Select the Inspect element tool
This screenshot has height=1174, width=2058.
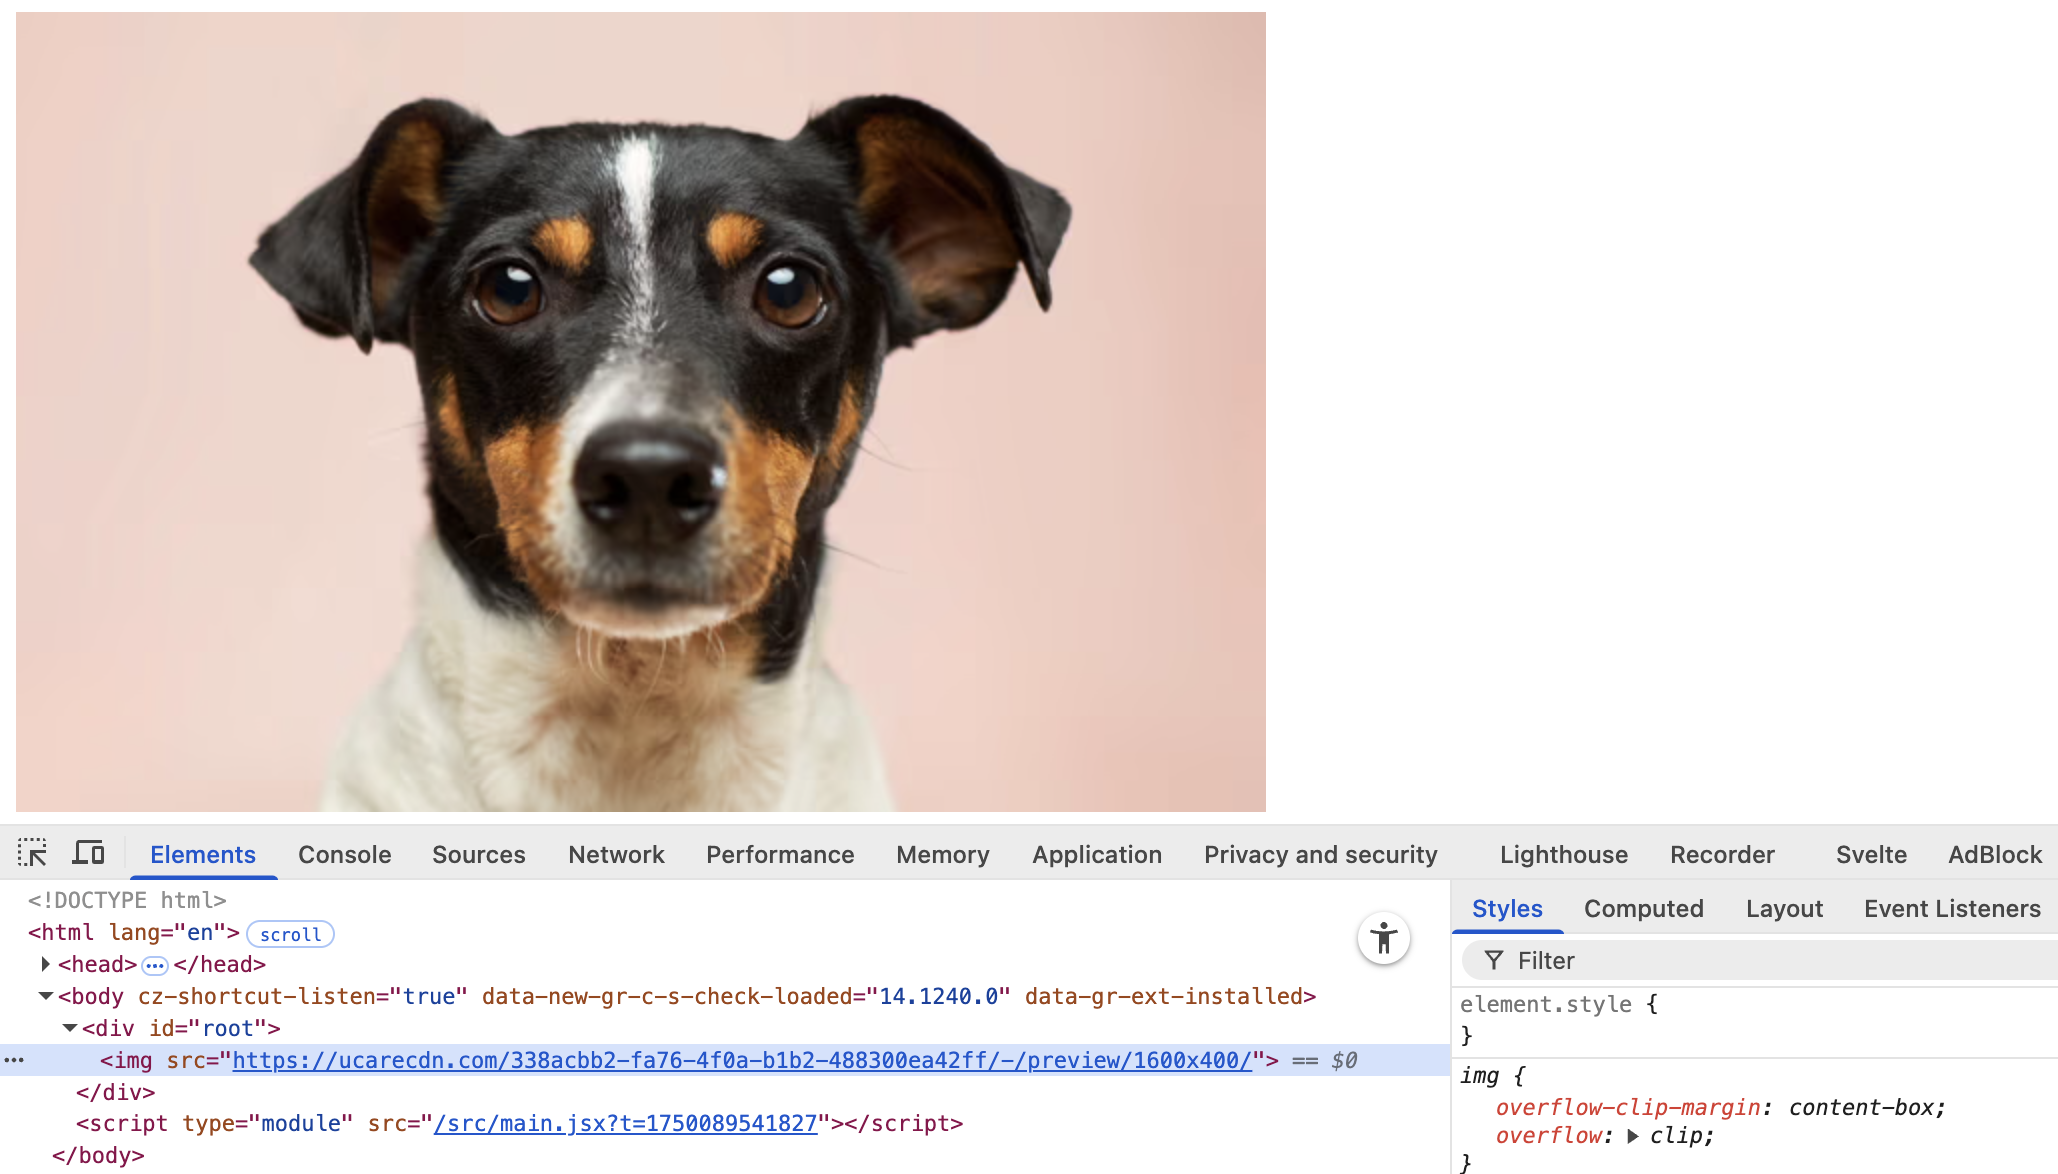coord(33,853)
